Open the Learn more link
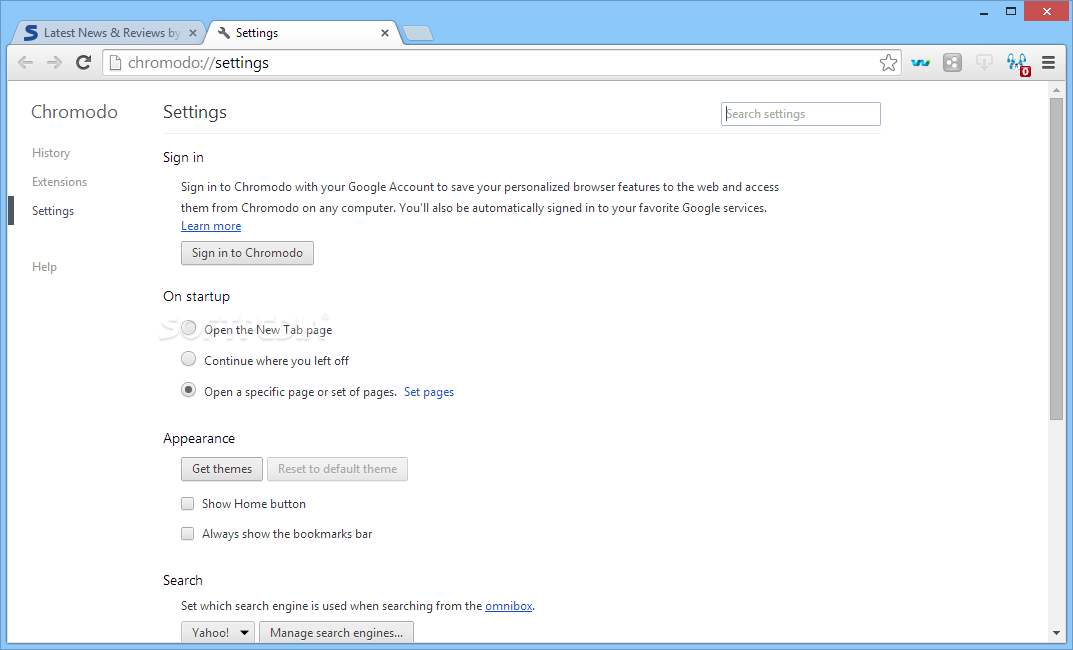This screenshot has width=1073, height=650. [211, 226]
